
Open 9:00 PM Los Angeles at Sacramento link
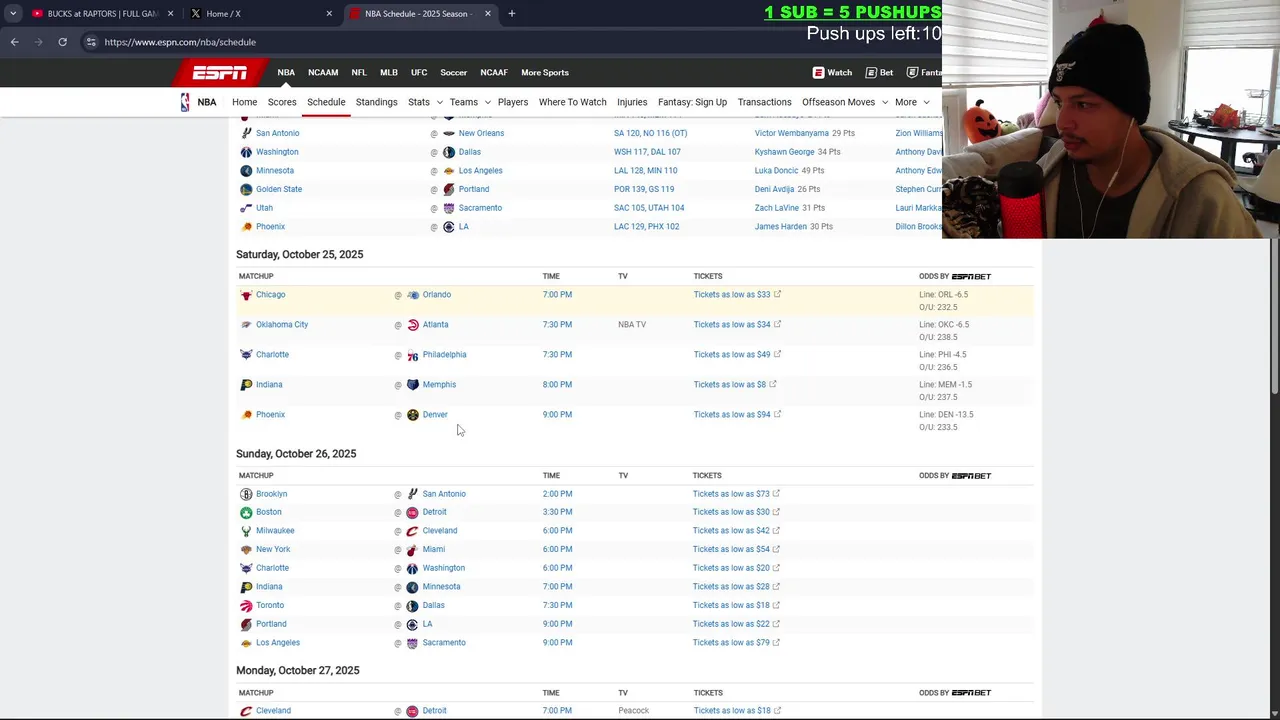pos(557,643)
